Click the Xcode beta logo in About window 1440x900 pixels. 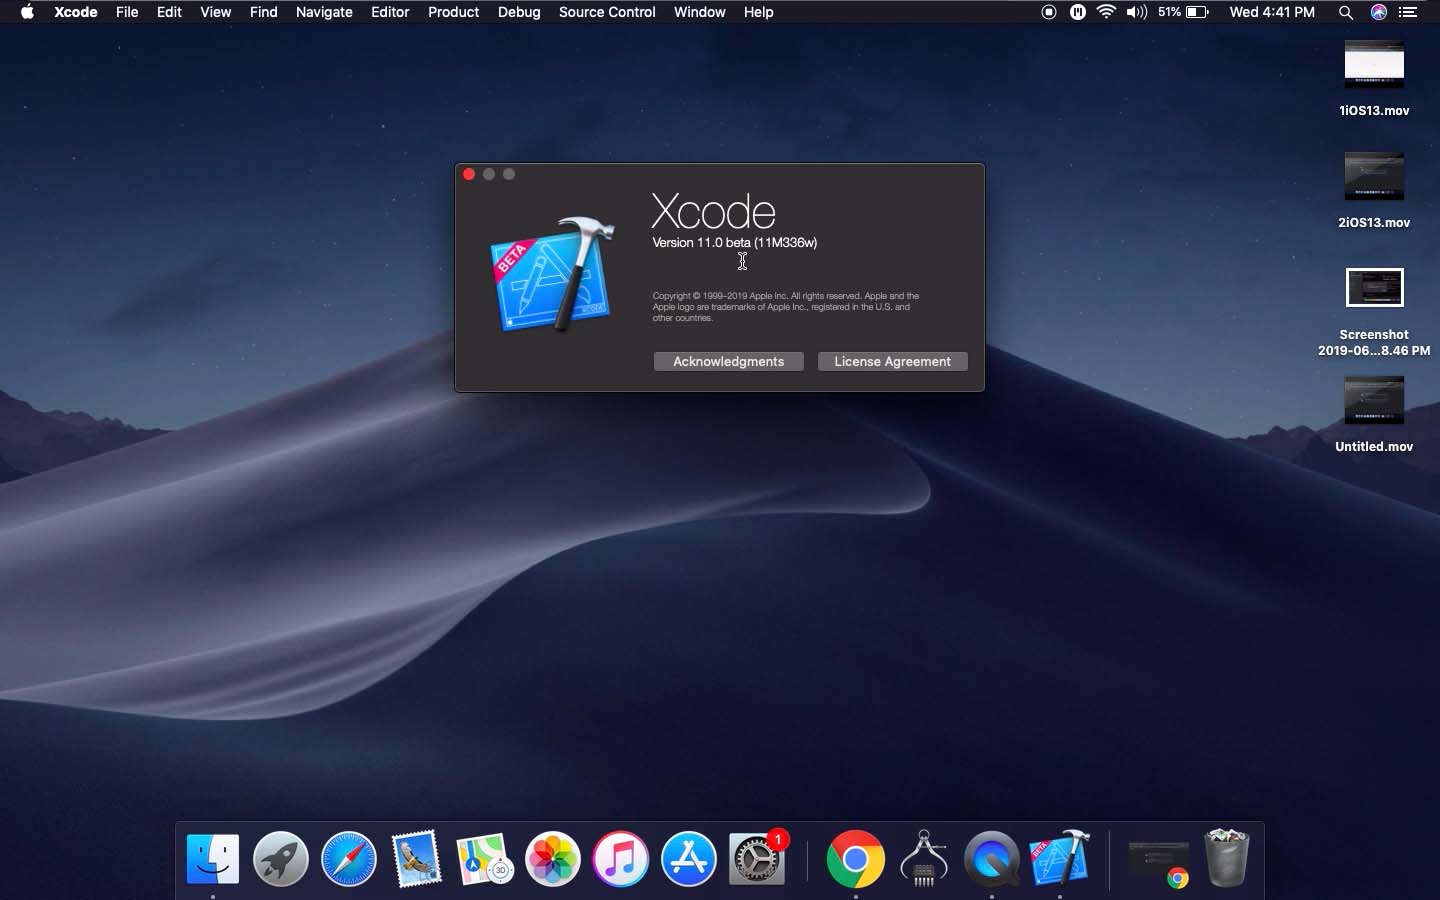click(553, 275)
